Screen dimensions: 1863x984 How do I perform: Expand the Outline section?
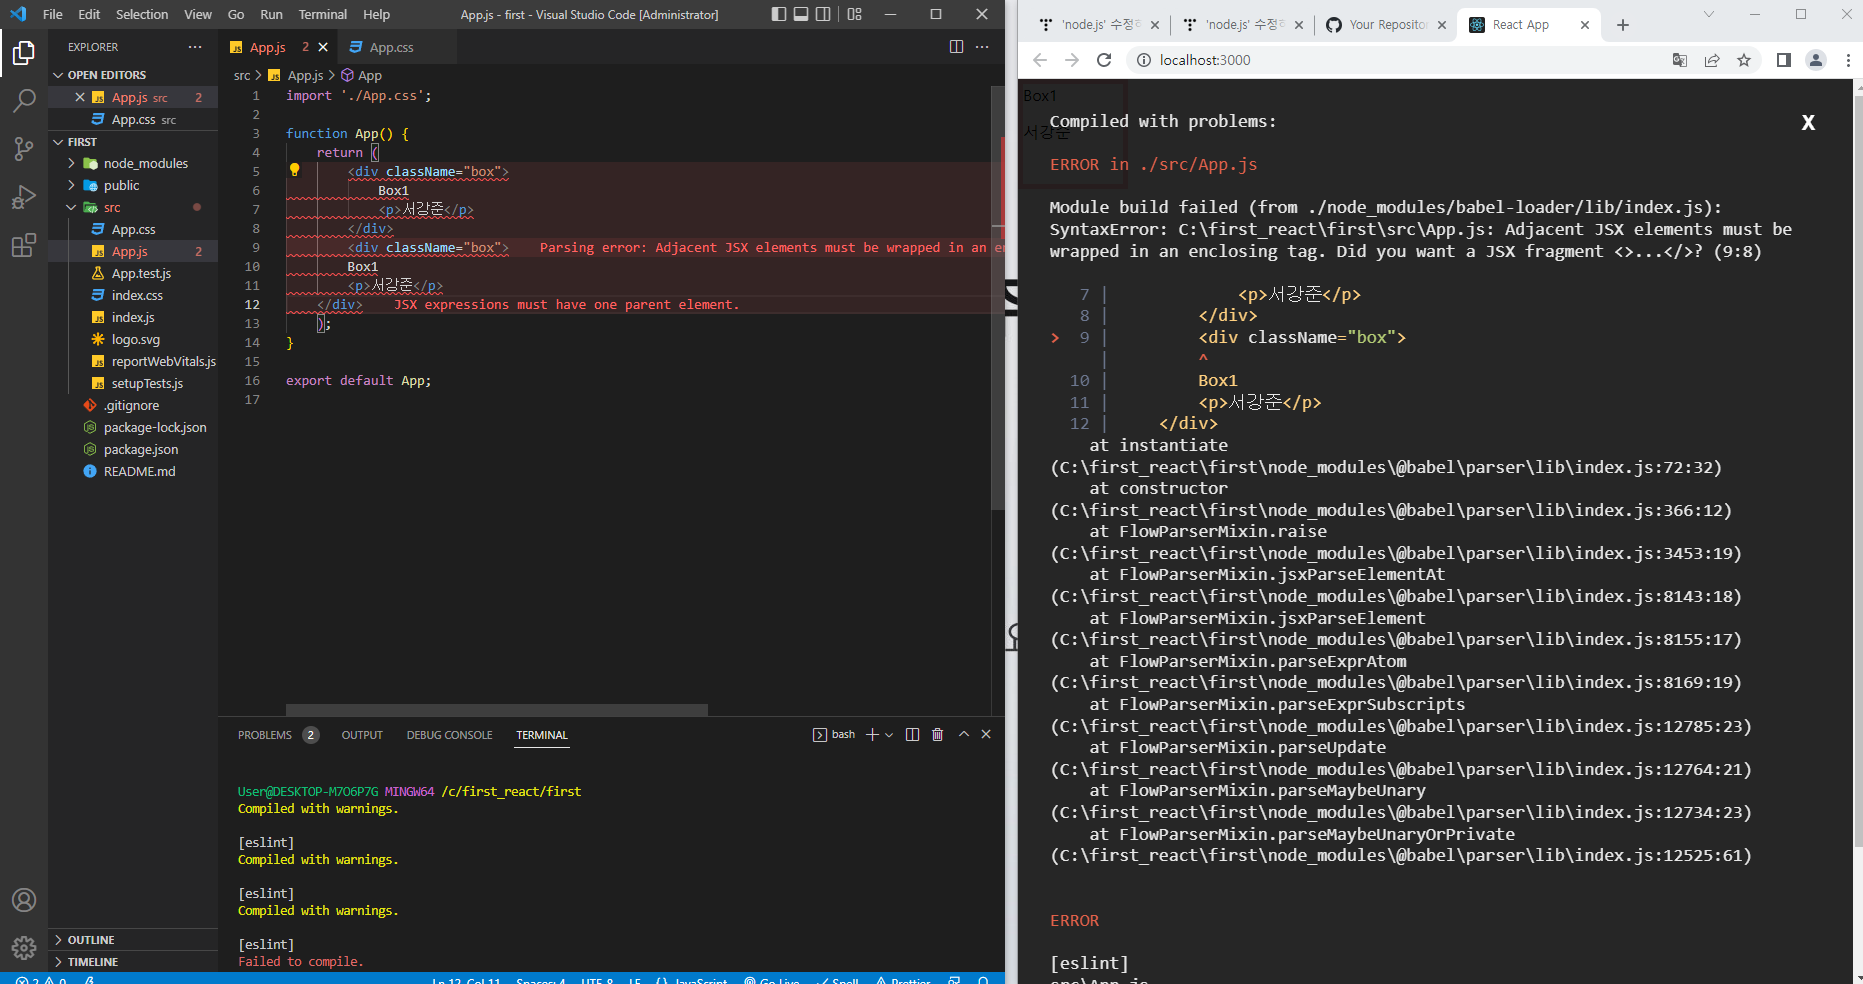[133, 940]
